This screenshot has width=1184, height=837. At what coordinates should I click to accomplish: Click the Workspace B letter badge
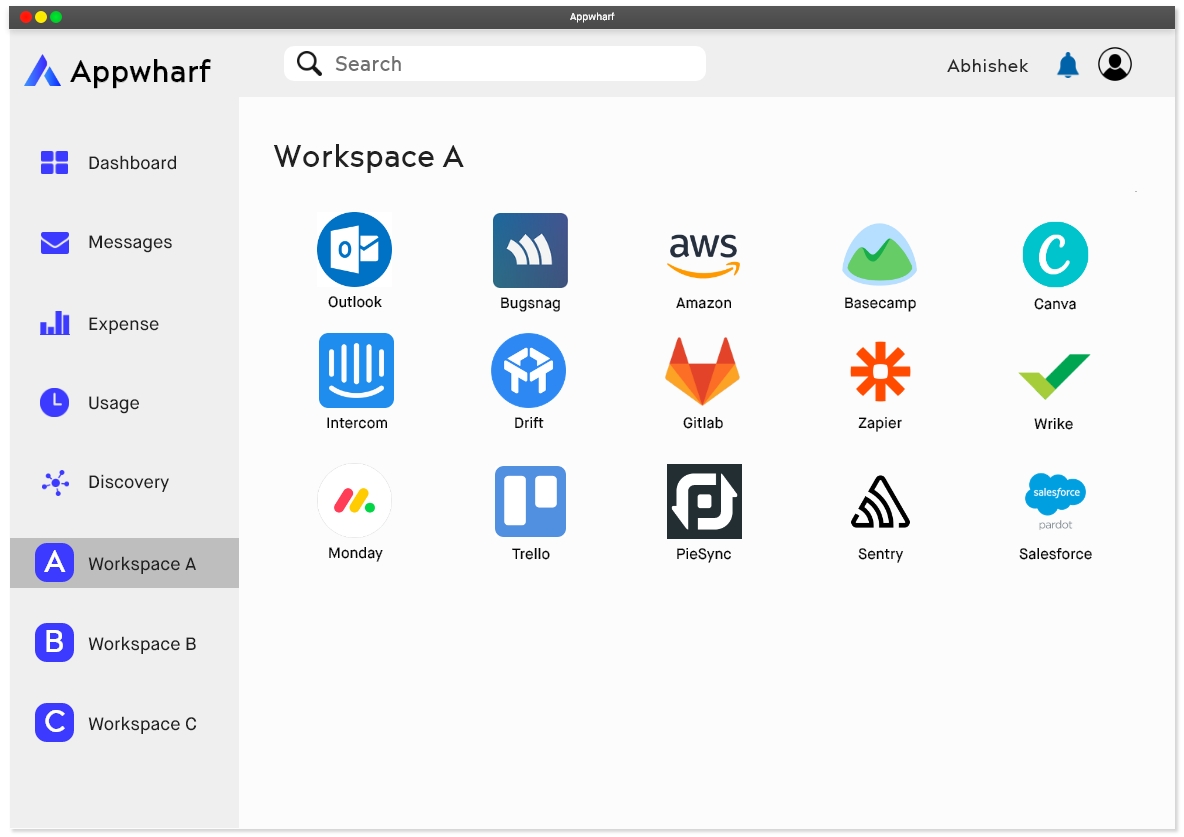(54, 643)
